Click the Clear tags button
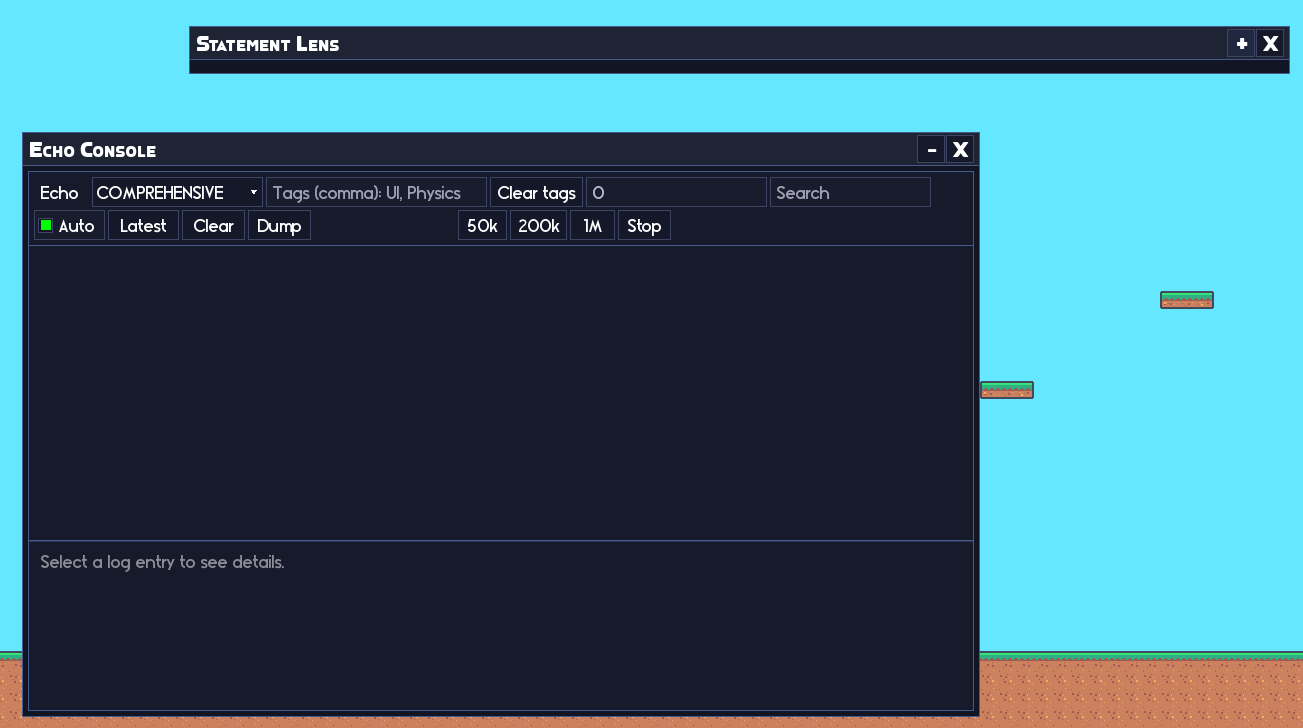 536,193
